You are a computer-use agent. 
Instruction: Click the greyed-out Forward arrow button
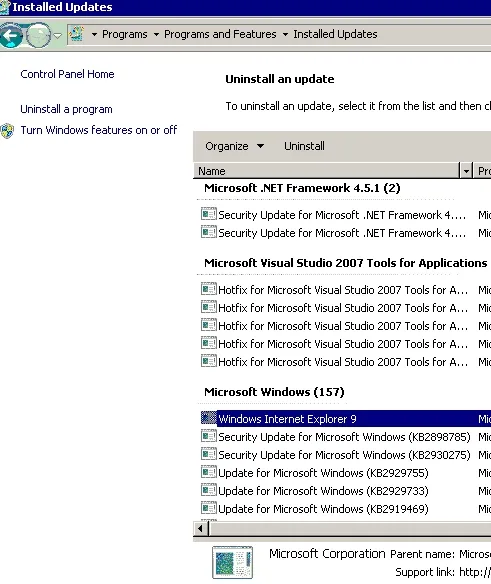point(39,36)
